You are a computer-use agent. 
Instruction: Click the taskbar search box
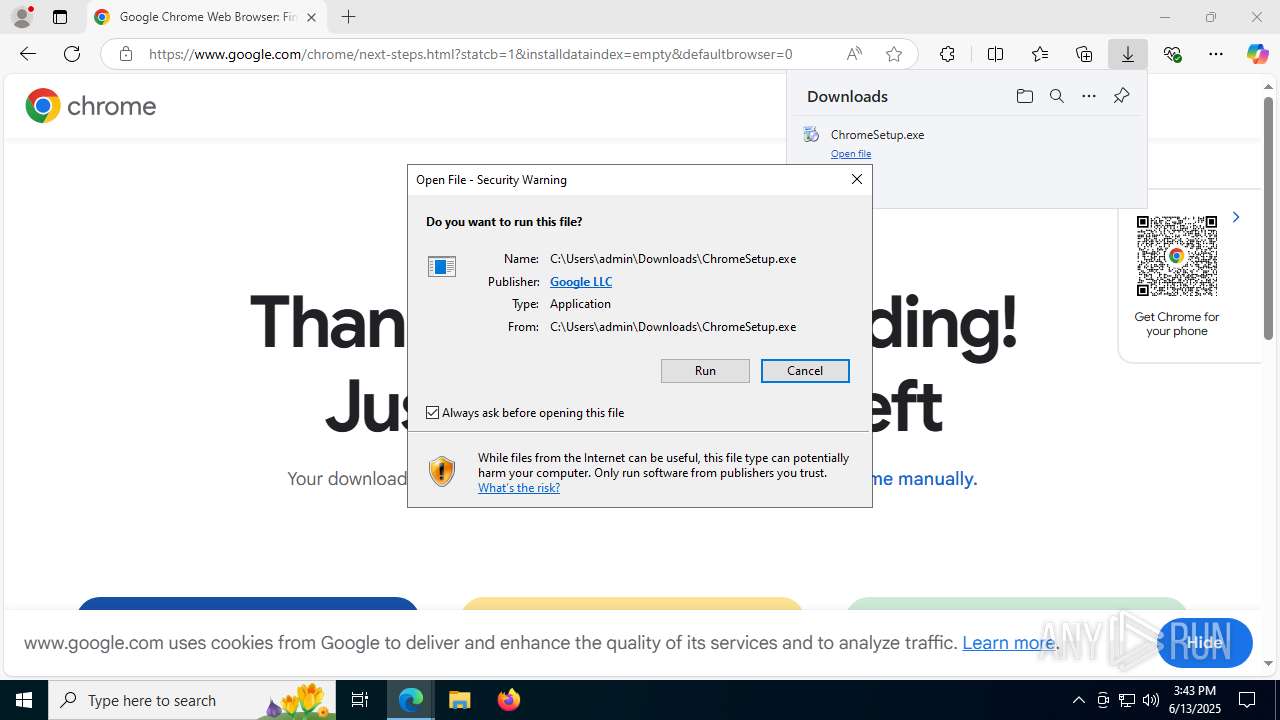click(192, 700)
